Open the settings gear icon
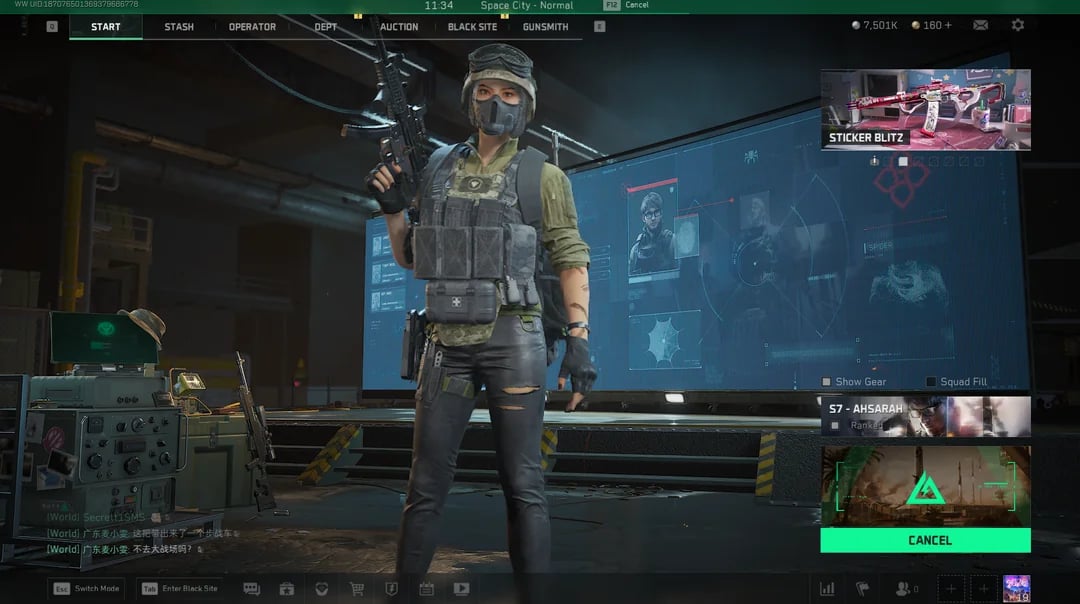This screenshot has width=1080, height=604. pyautogui.click(x=1017, y=25)
